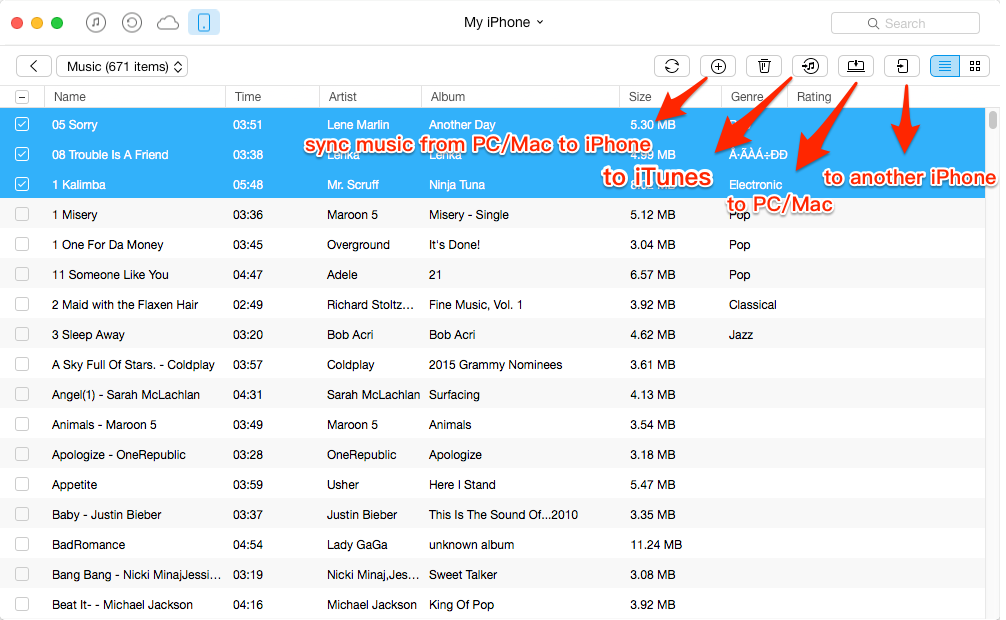The width and height of the screenshot is (1006, 620).
Task: Click the artist Bob Acri
Action: tap(350, 335)
